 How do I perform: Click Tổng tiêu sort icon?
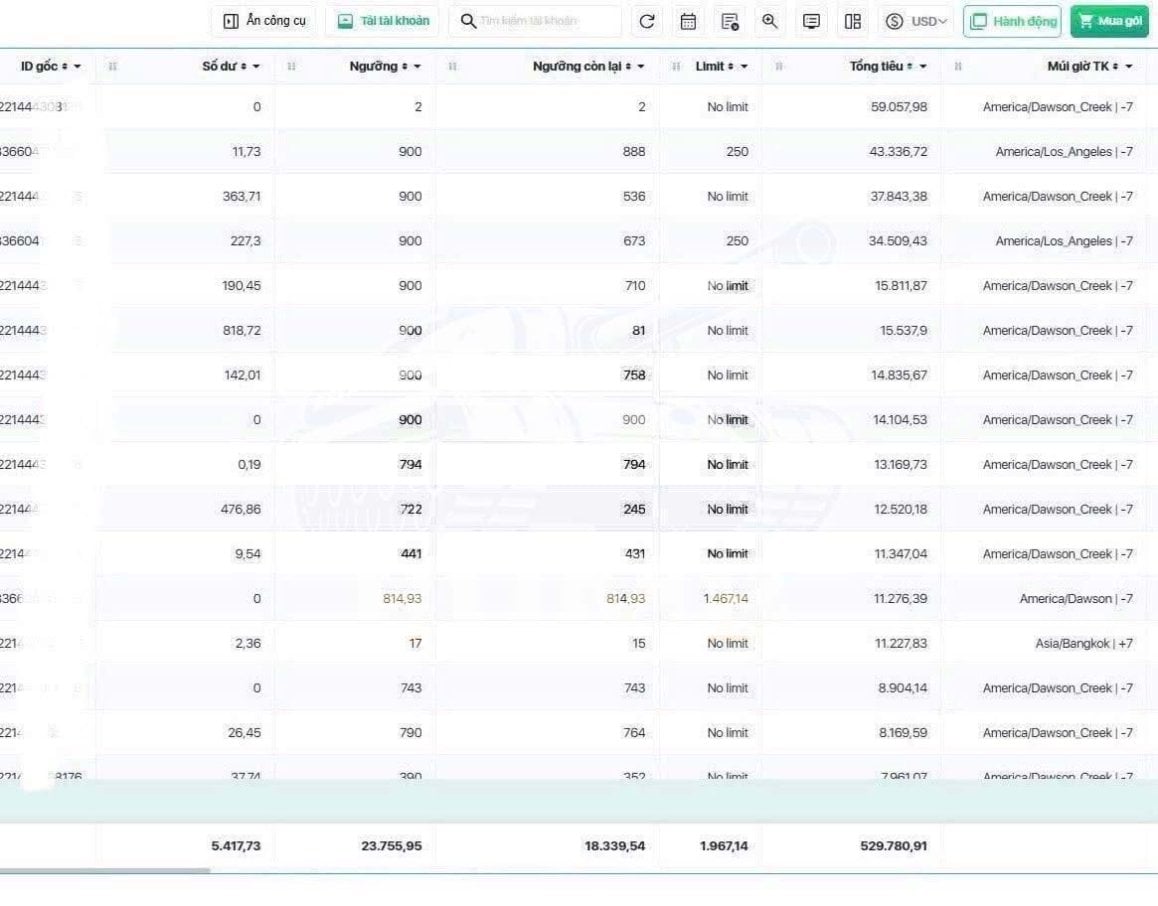tap(910, 66)
